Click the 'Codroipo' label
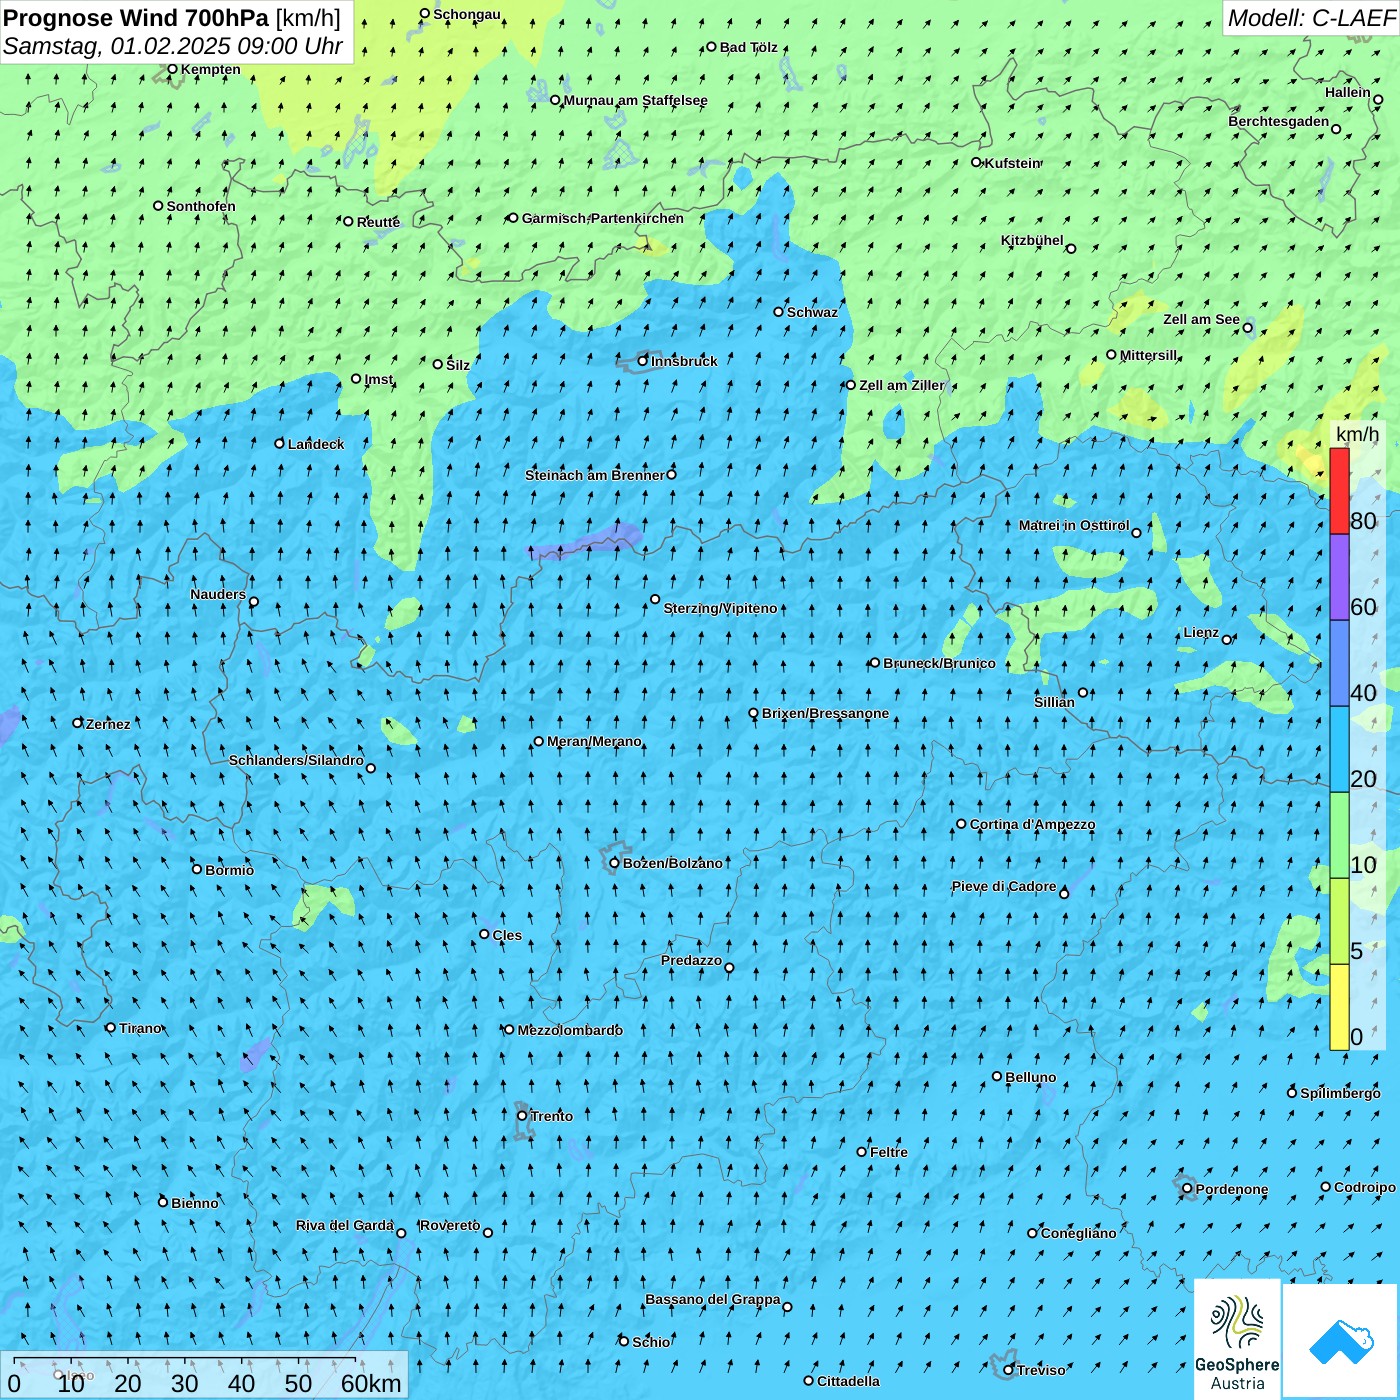The image size is (1400, 1400). tap(1365, 1187)
